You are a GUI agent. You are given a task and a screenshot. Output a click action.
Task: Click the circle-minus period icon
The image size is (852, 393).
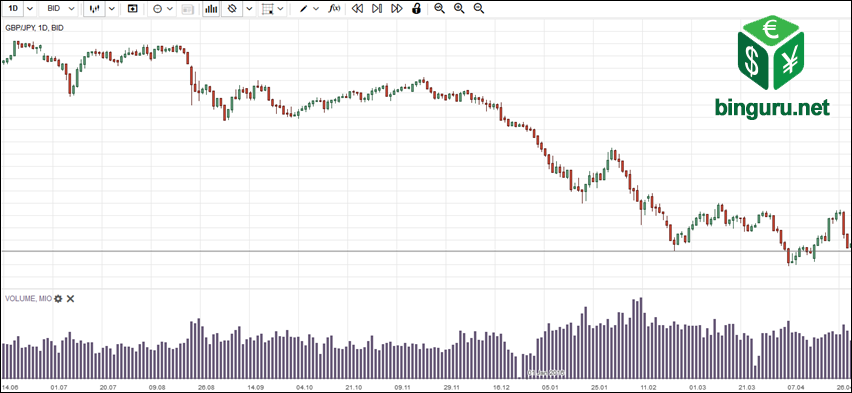tap(158, 9)
